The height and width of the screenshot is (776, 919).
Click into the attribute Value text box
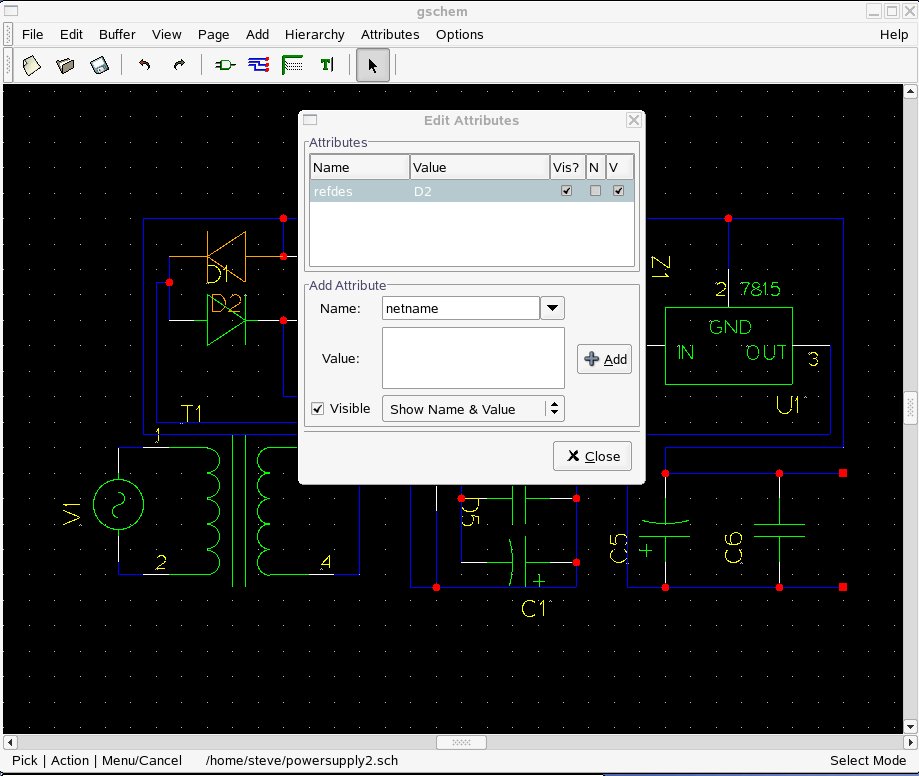[473, 358]
